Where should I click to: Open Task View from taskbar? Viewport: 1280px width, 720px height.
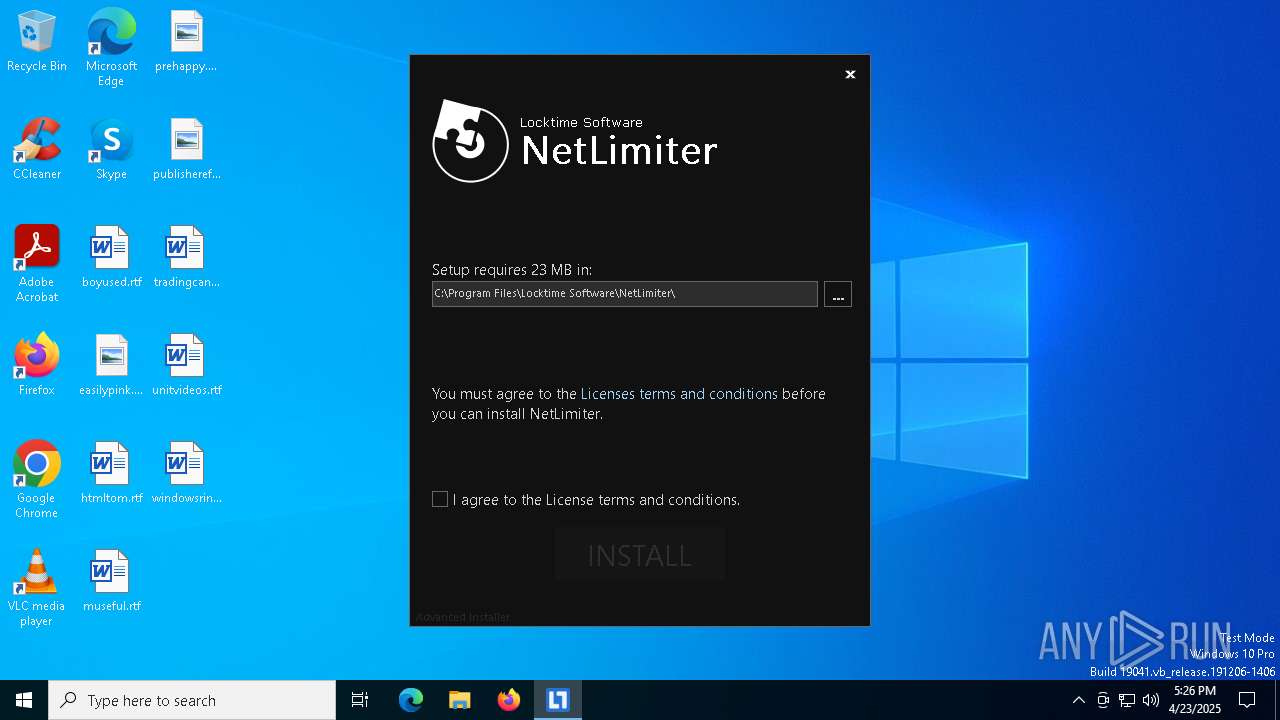tap(360, 700)
